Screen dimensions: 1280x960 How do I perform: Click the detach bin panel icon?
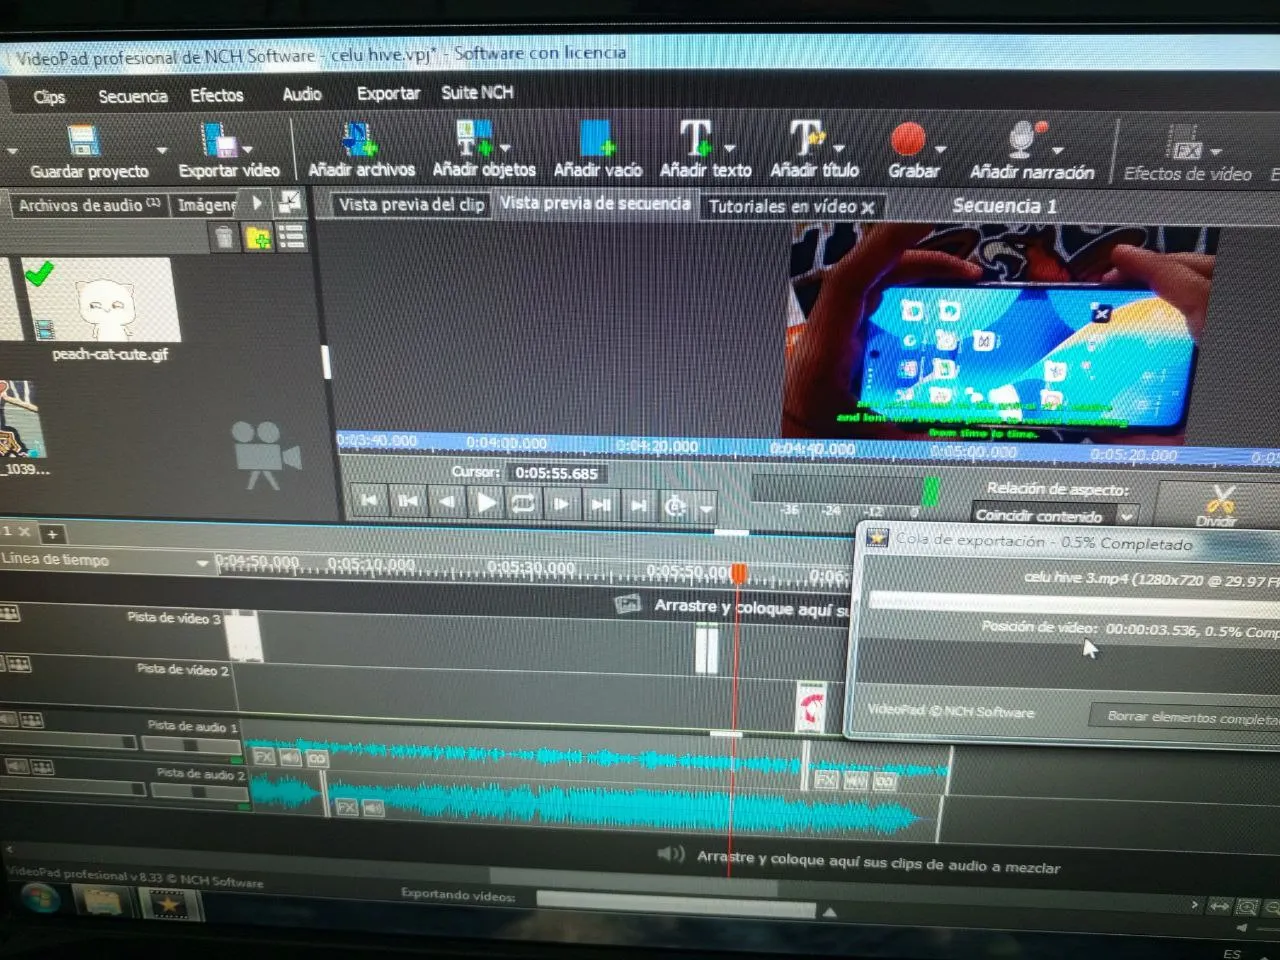tap(289, 202)
